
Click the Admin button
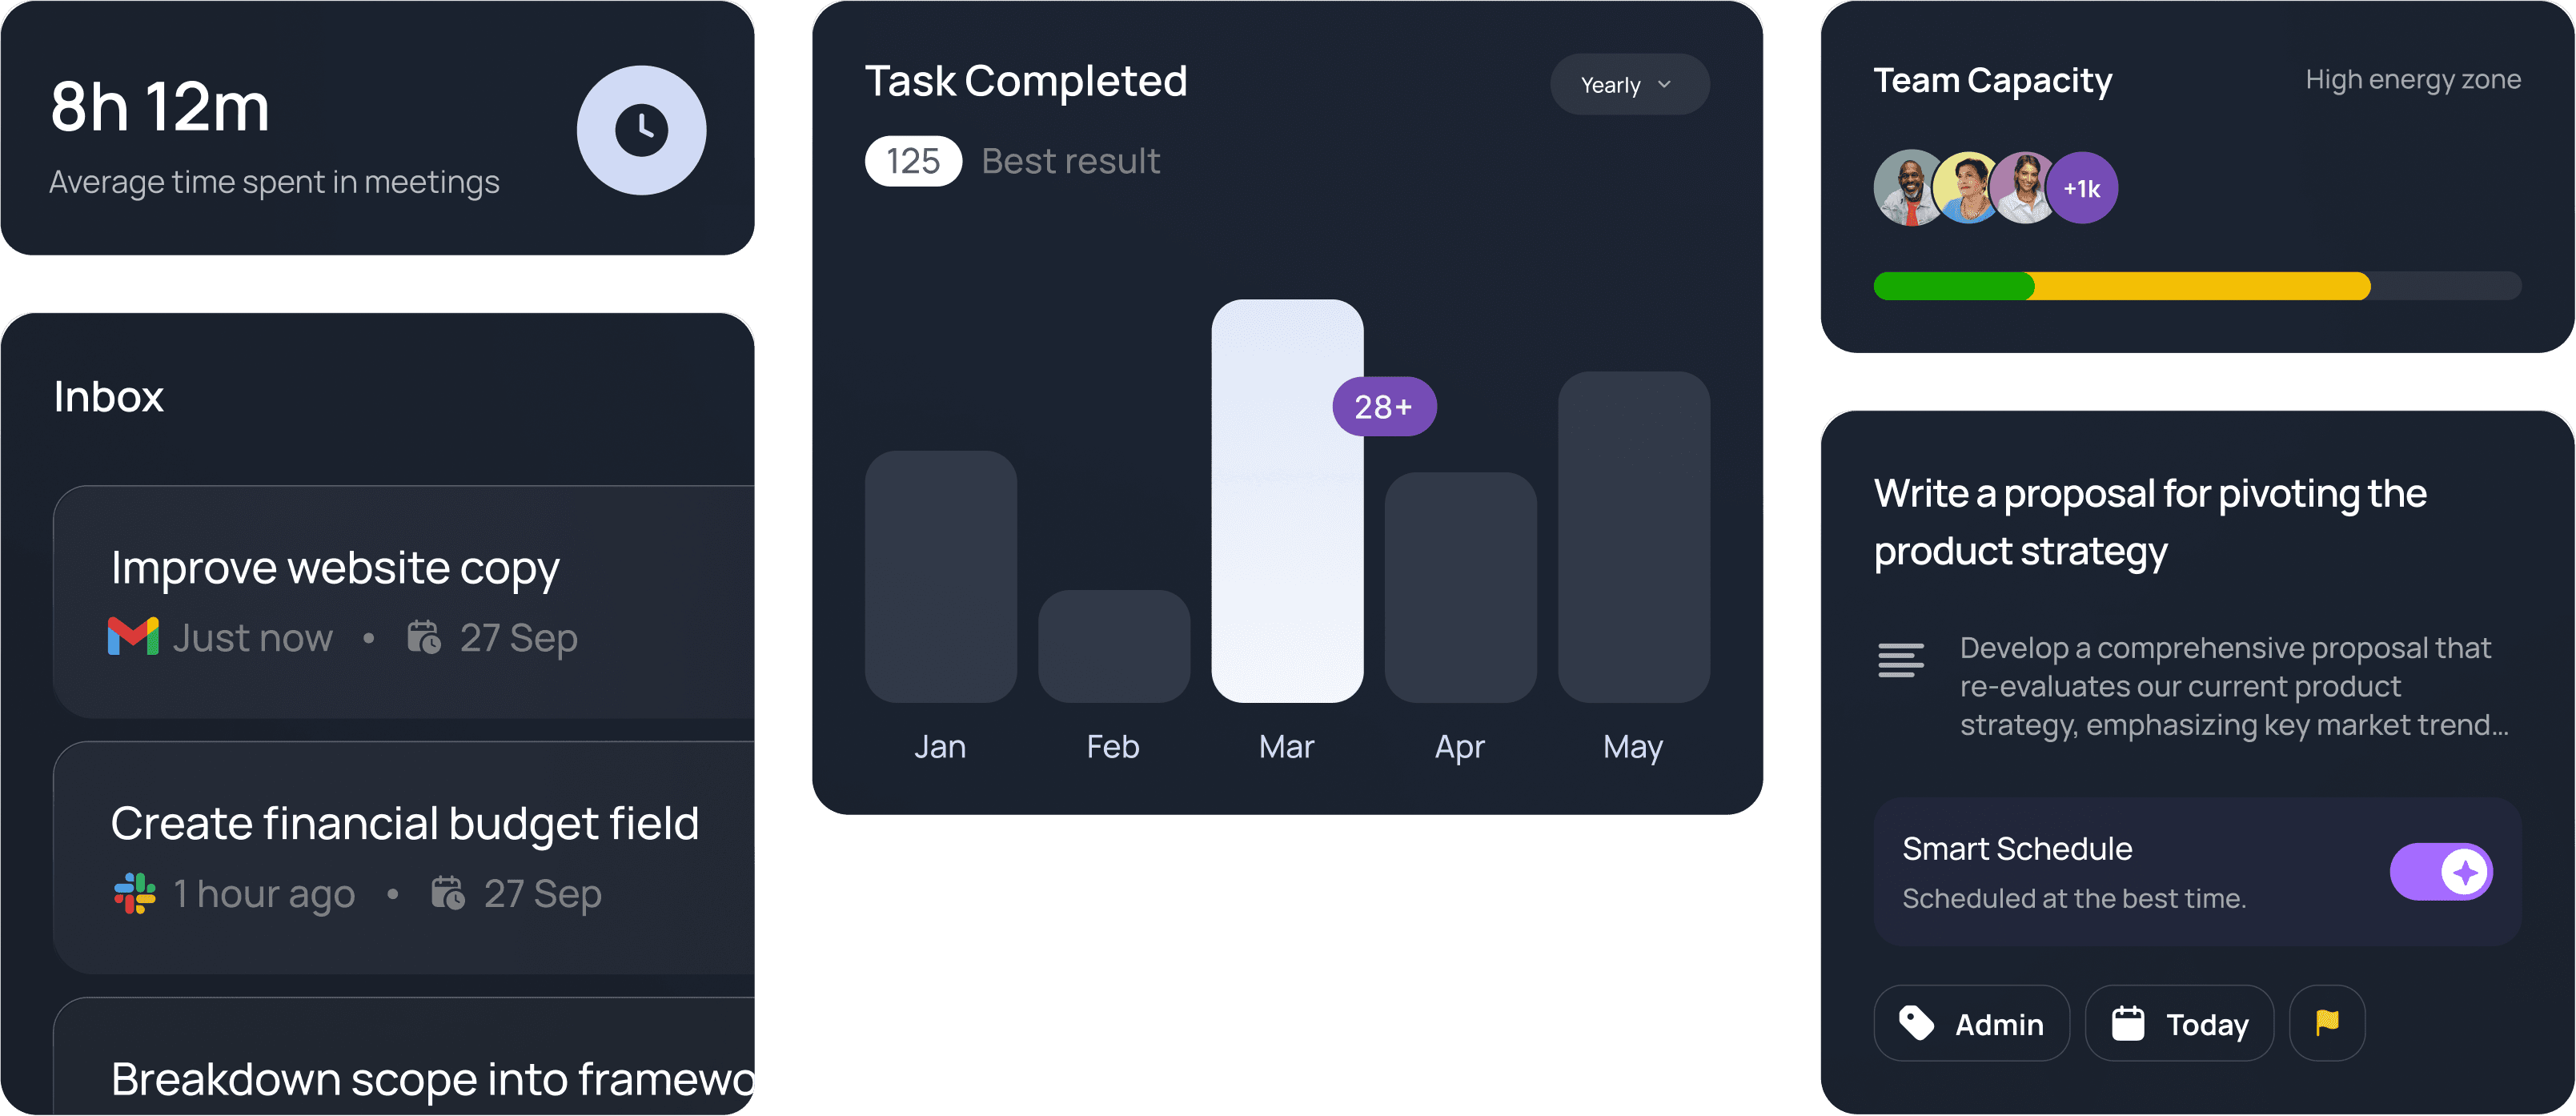tap(1971, 1022)
